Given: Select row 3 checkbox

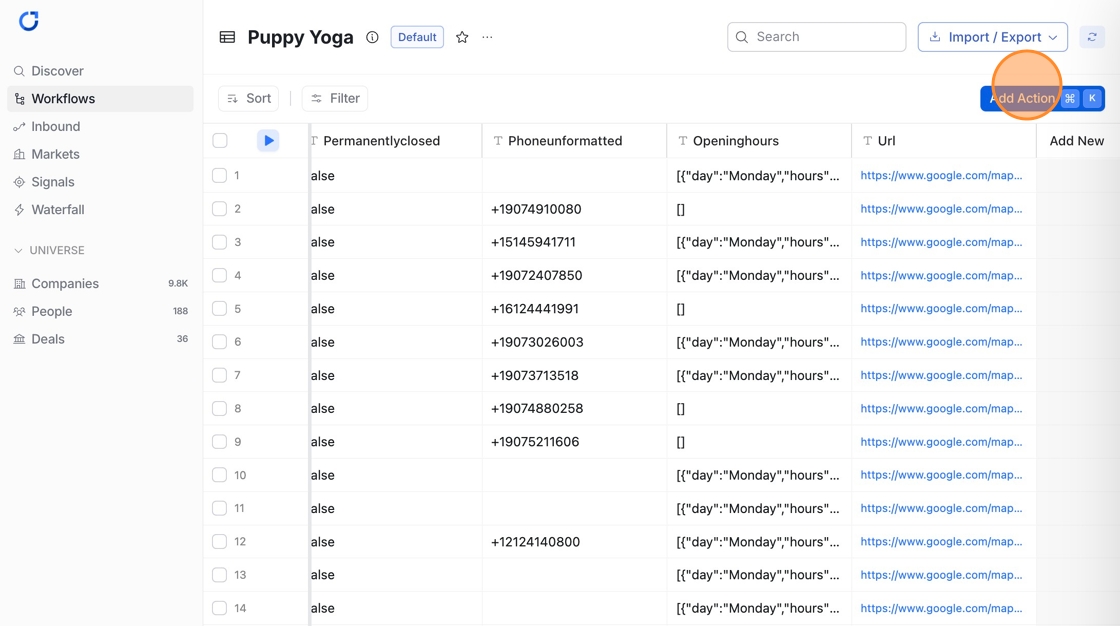Looking at the screenshot, I should pos(219,242).
